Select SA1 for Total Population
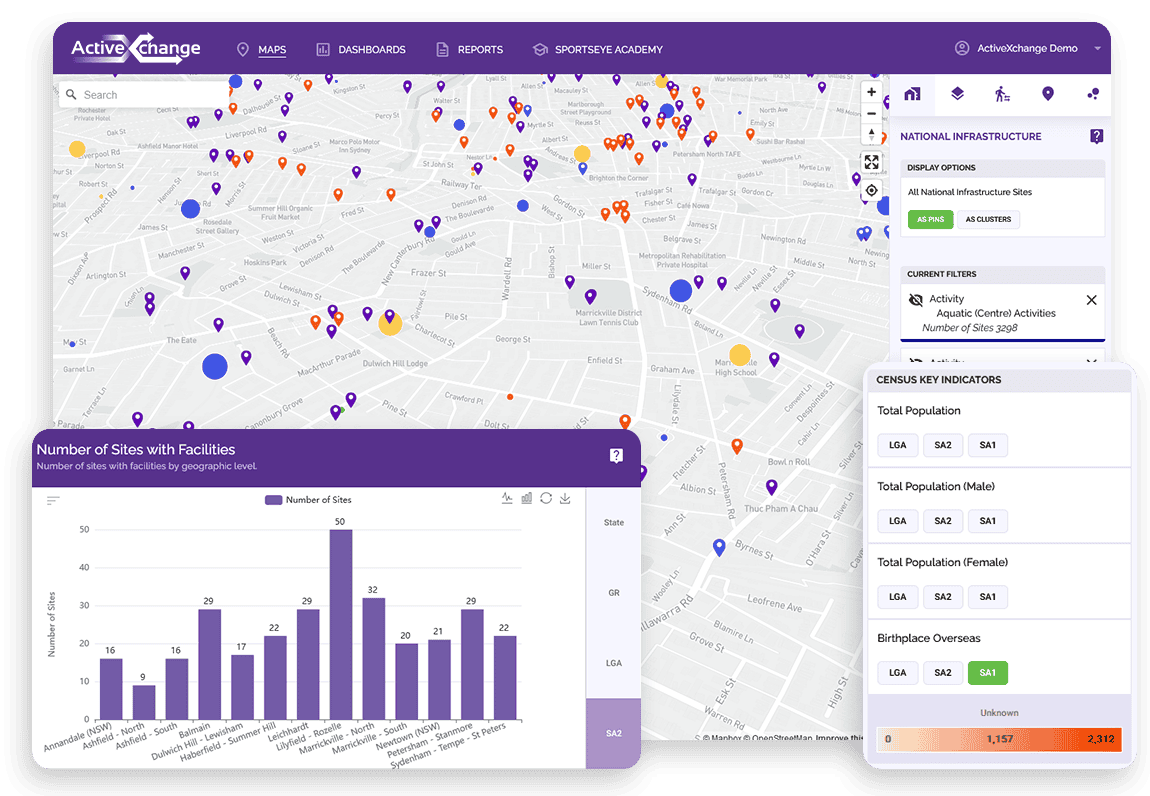 coord(987,445)
